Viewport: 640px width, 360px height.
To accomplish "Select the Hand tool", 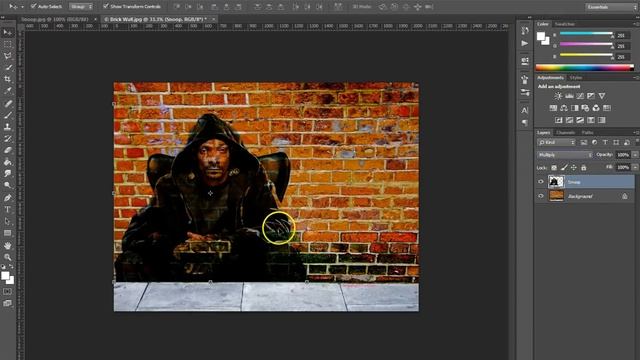I will pos(8,246).
